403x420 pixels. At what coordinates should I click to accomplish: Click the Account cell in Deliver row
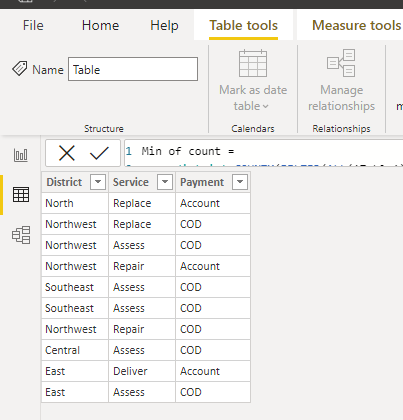(213, 371)
